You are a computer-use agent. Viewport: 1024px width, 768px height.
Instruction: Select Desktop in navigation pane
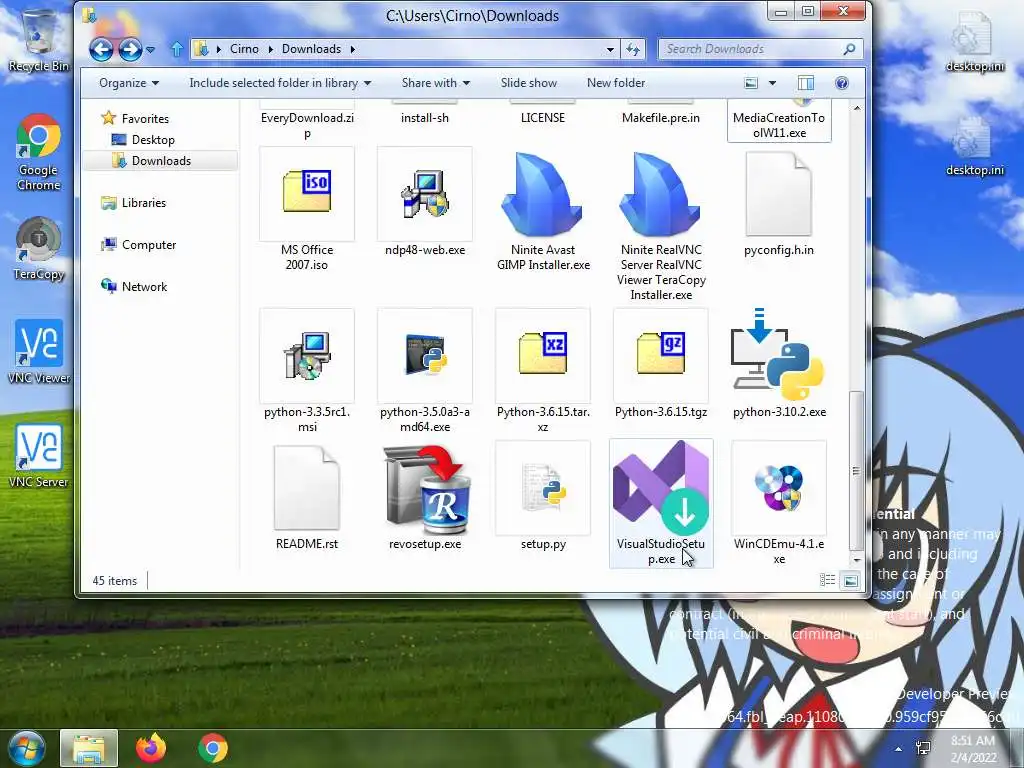click(x=153, y=140)
